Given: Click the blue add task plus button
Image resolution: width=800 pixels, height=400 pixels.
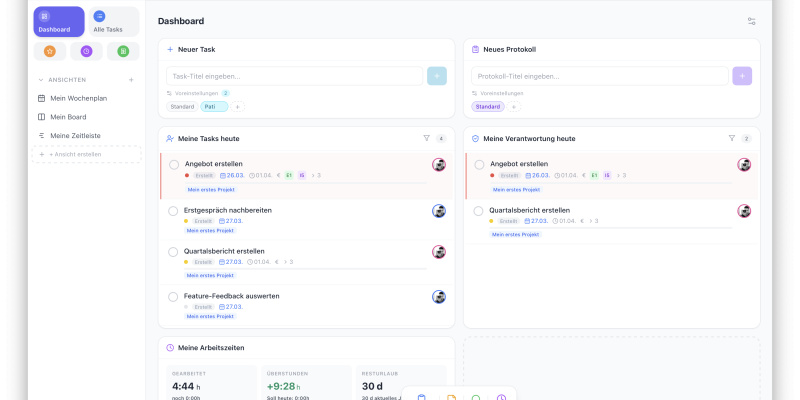Looking at the screenshot, I should point(437,76).
